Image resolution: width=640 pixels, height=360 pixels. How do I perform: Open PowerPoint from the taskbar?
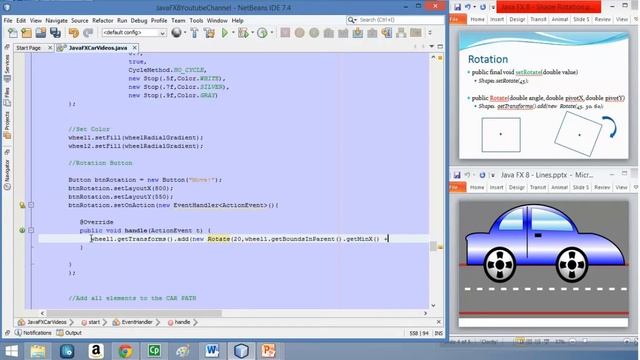pyautogui.click(x=268, y=351)
